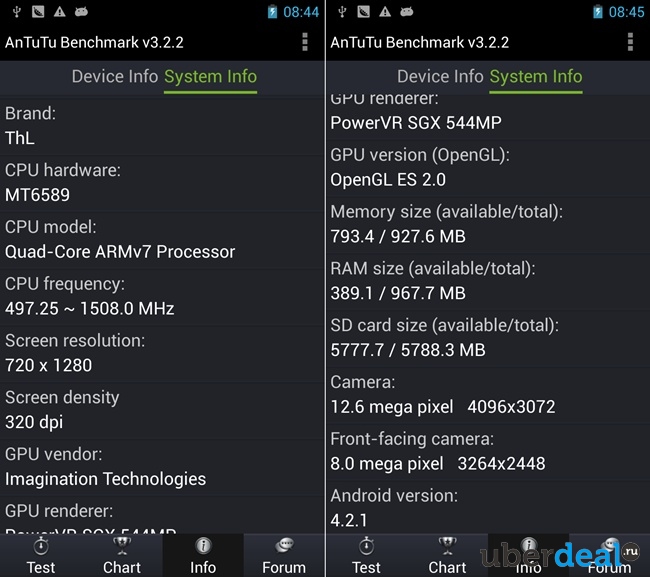Select System Info tab on right screen
Viewport: 650px width, 577px height.
pyautogui.click(x=536, y=78)
